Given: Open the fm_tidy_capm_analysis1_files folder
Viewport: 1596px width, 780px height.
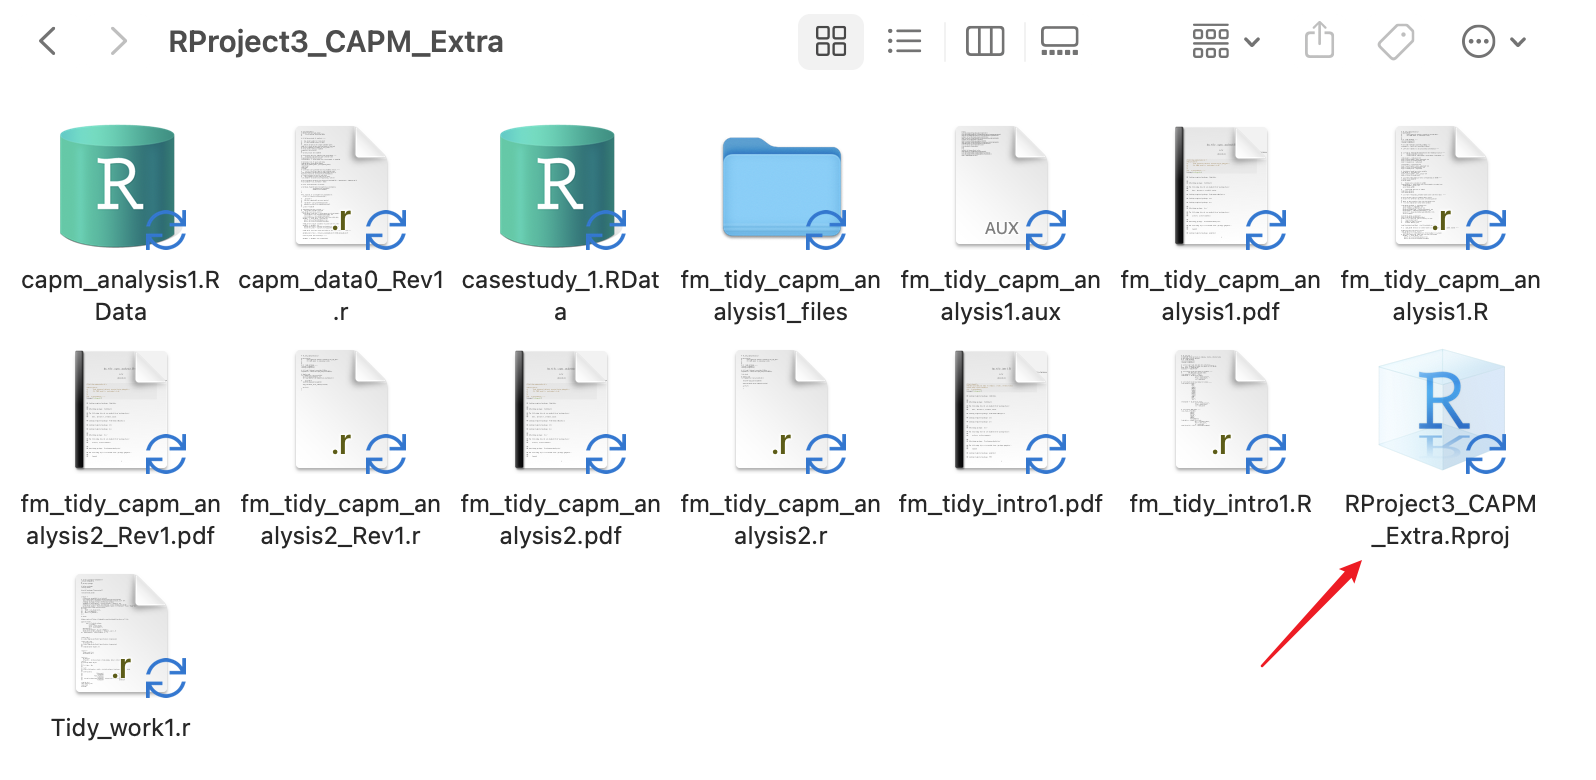Looking at the screenshot, I should click(781, 188).
